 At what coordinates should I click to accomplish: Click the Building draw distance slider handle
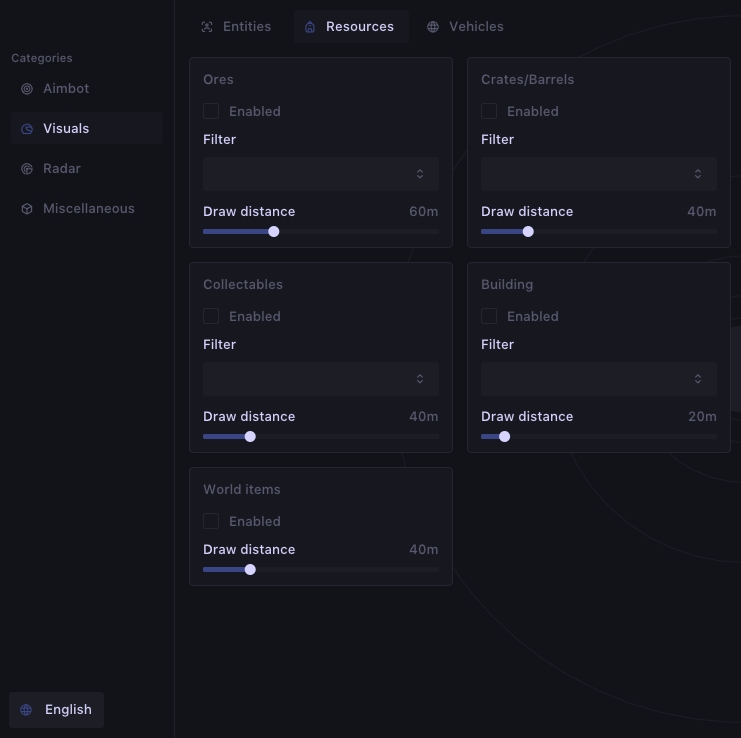pos(504,437)
